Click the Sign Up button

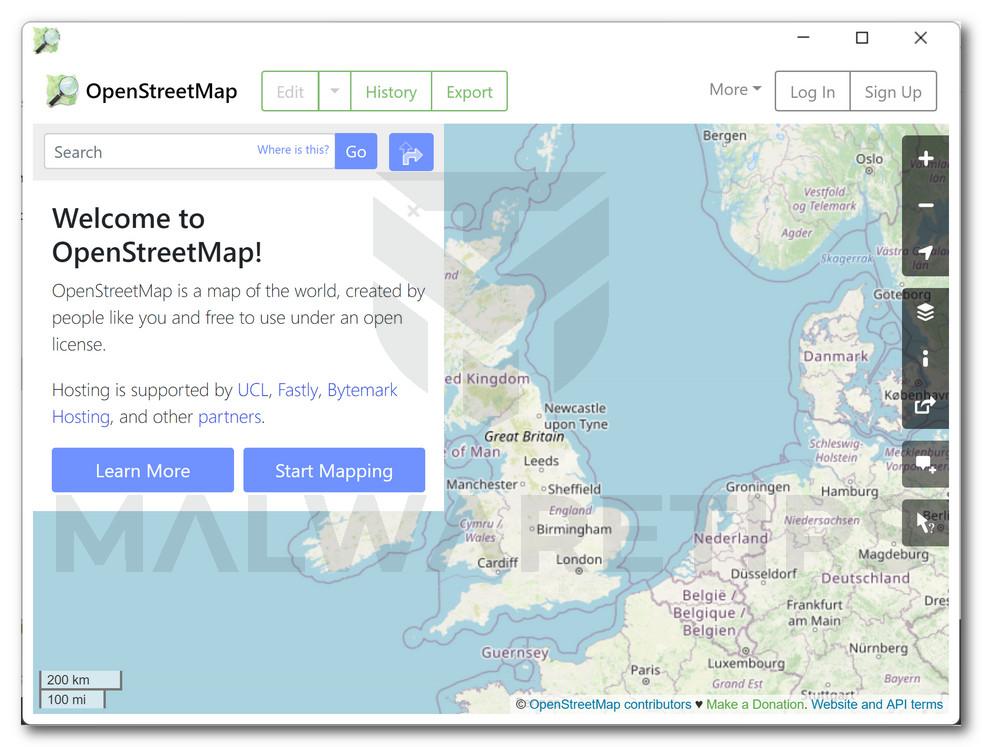[892, 91]
